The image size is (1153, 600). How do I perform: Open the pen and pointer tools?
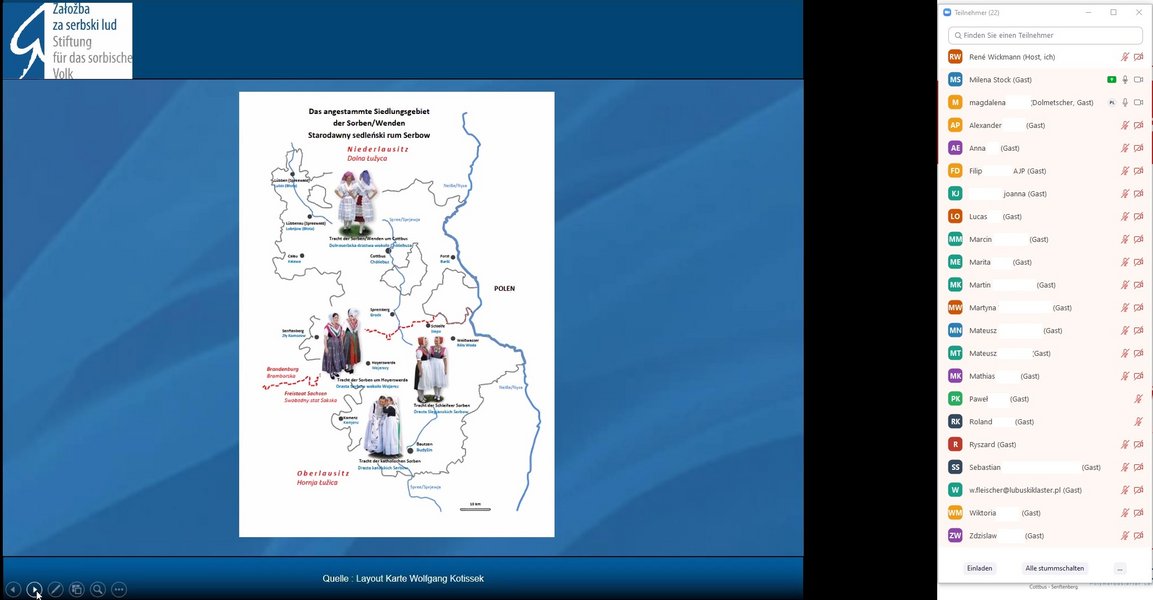[56, 590]
